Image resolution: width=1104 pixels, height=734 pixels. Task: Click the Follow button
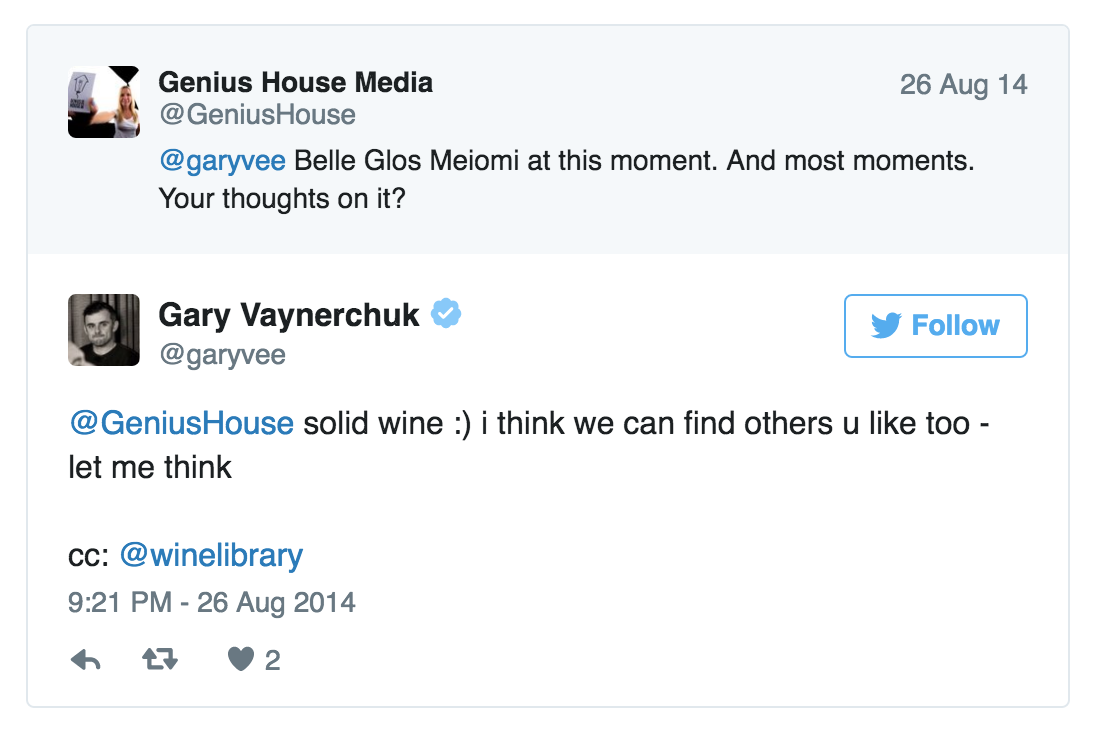click(x=935, y=325)
